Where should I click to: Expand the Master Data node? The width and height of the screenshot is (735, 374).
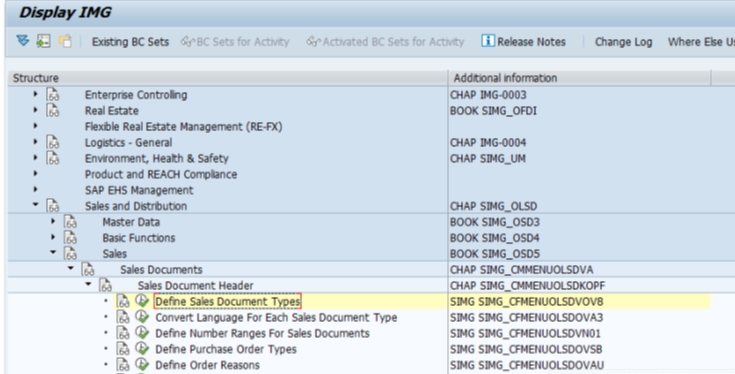[x=53, y=221]
